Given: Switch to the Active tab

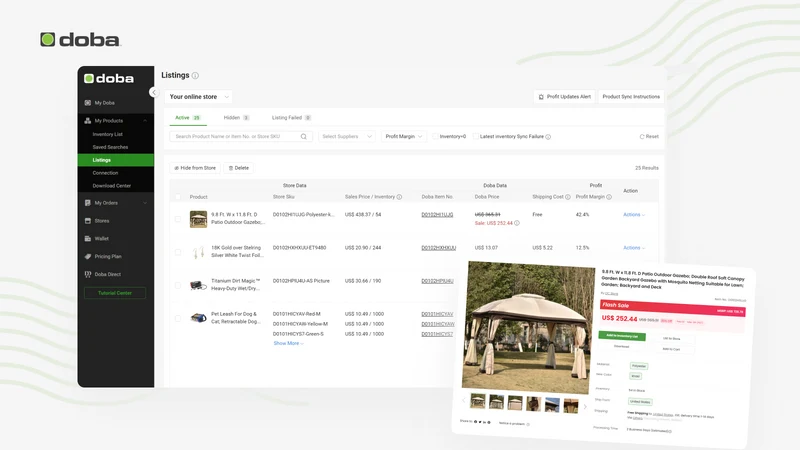Looking at the screenshot, I should point(188,118).
